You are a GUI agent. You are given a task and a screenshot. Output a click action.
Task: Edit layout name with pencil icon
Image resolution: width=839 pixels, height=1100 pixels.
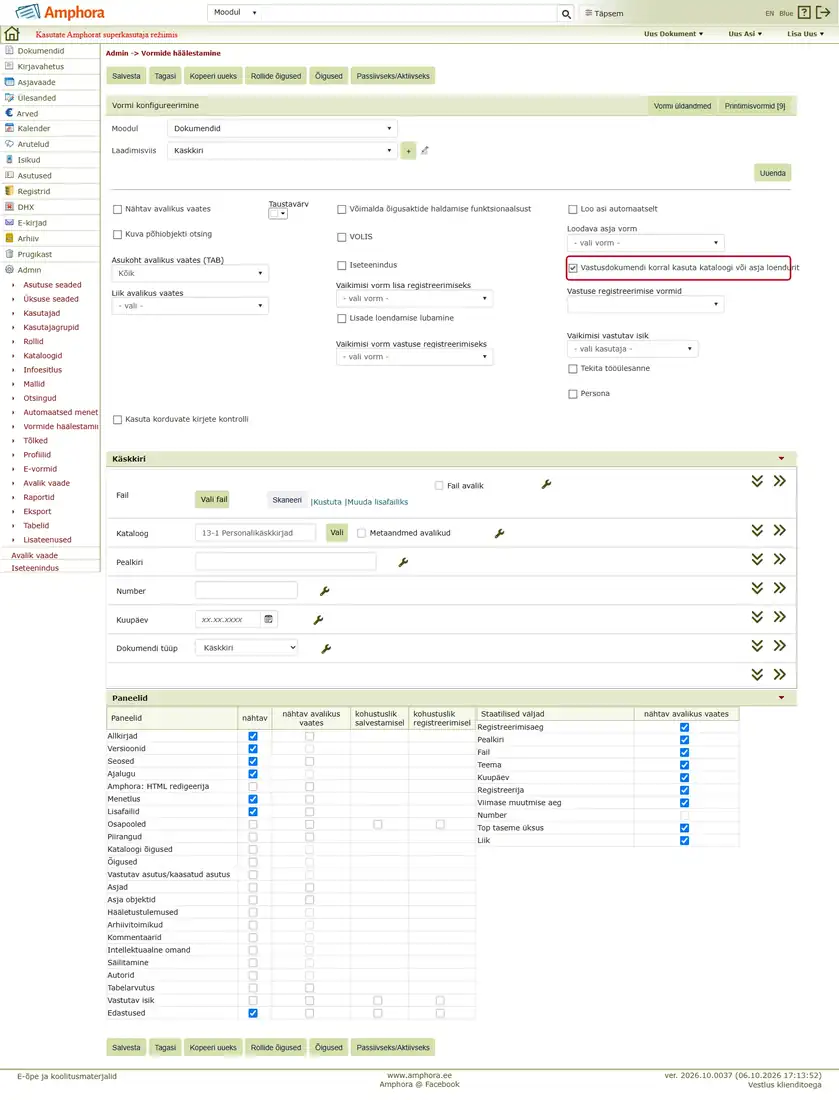[424, 150]
